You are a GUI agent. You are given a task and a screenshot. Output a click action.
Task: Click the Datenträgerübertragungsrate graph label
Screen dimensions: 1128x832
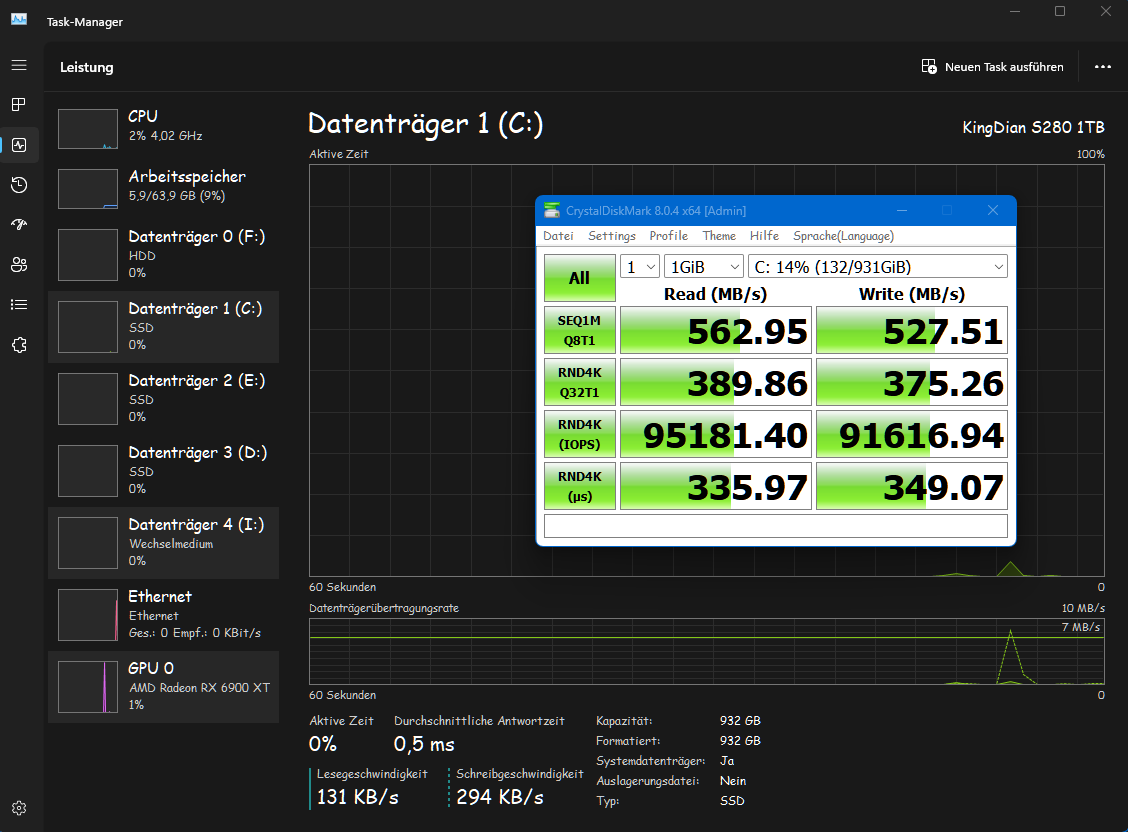point(384,608)
